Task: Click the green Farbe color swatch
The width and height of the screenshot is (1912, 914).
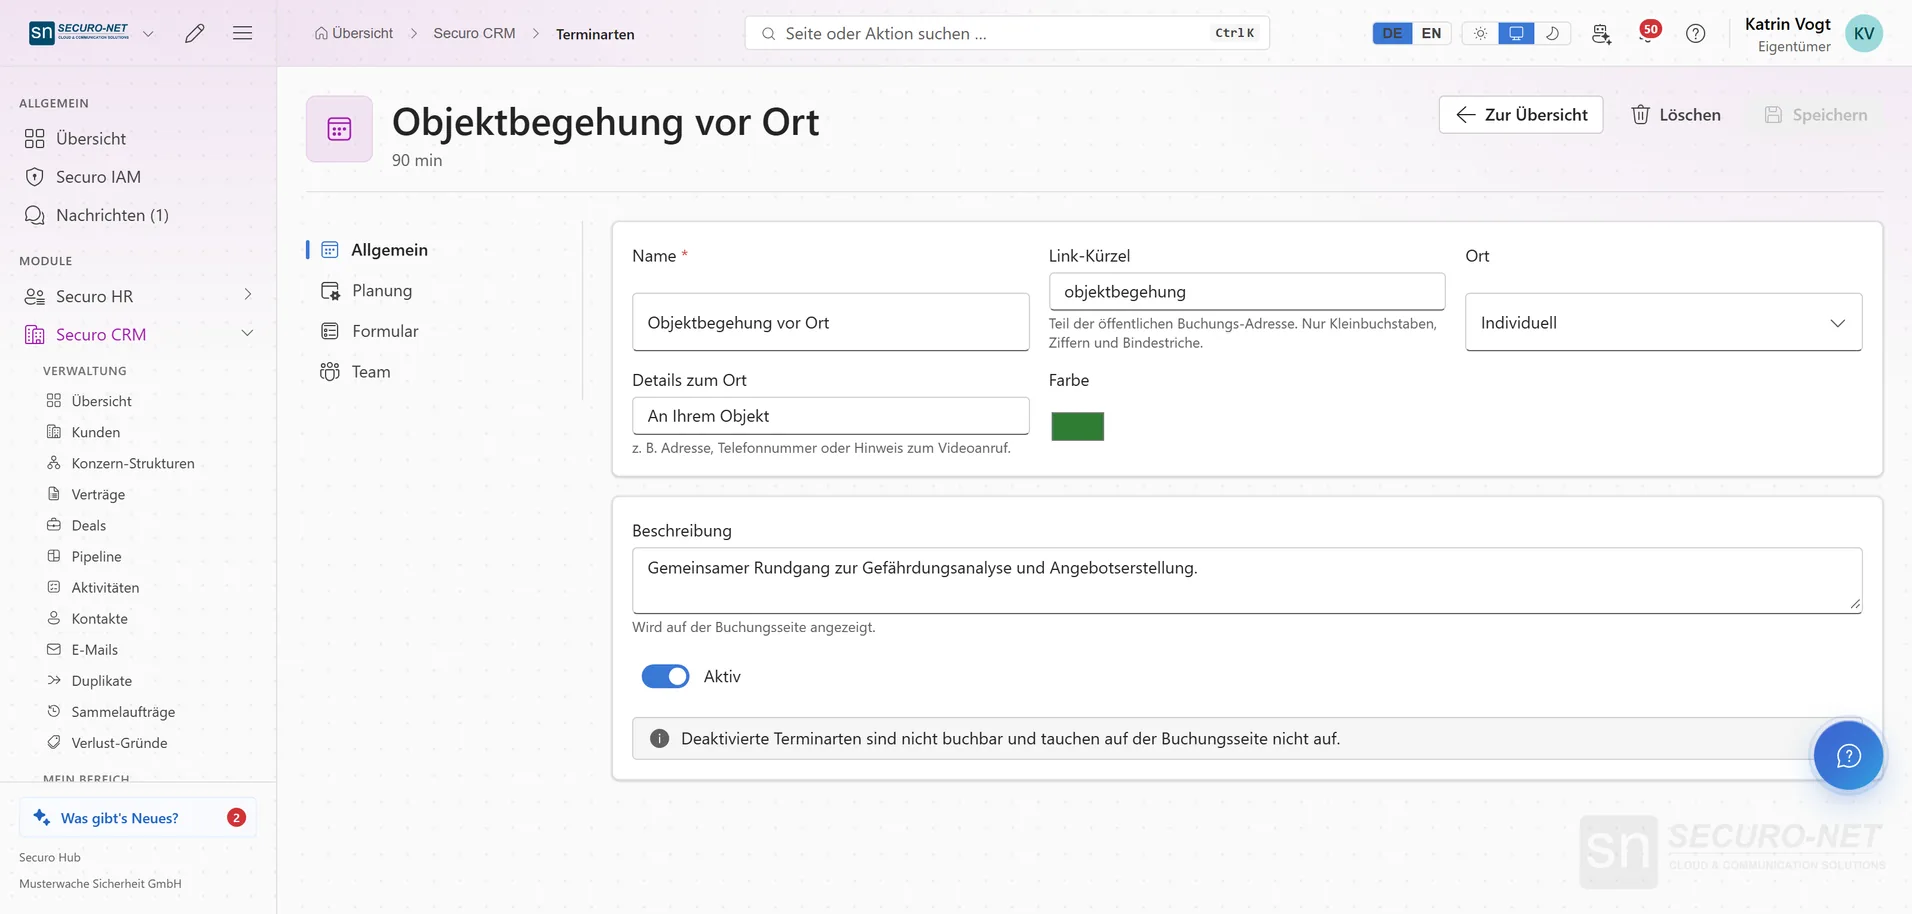Action: coord(1077,426)
